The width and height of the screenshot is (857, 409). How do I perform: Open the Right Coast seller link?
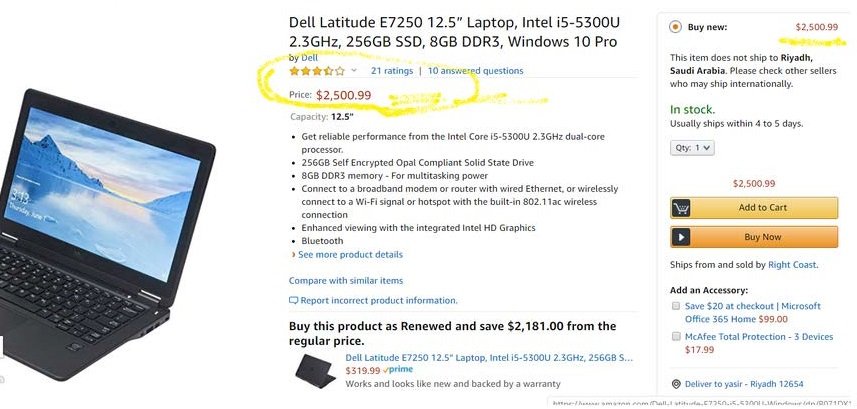792,265
